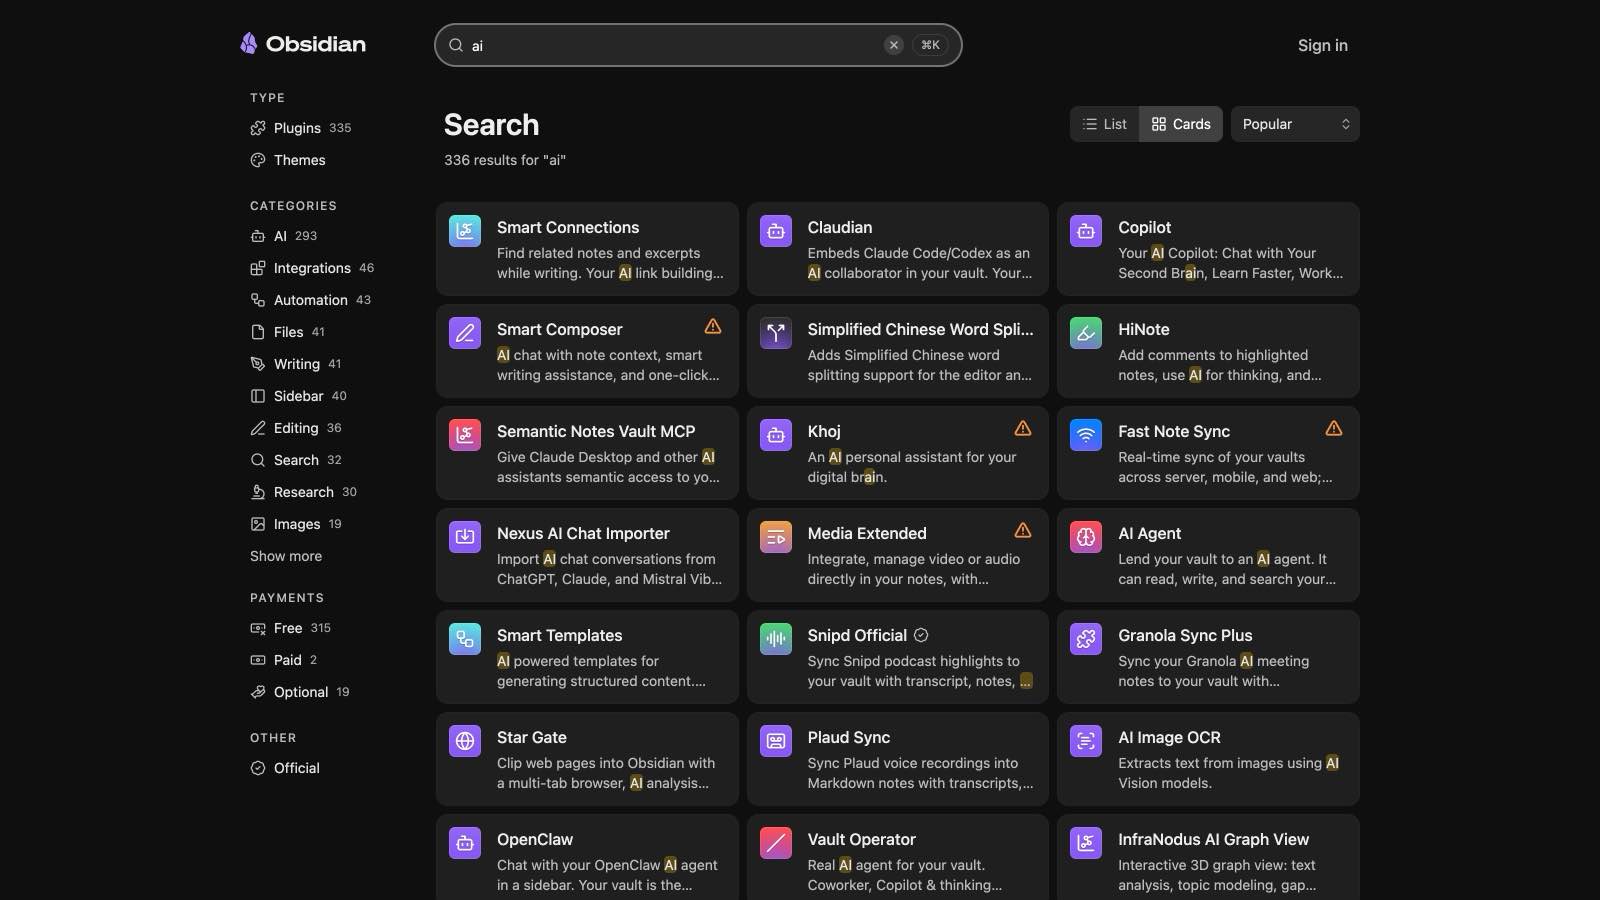The height and width of the screenshot is (900, 1600).
Task: Open the Khoj plugin icon
Action: [776, 435]
